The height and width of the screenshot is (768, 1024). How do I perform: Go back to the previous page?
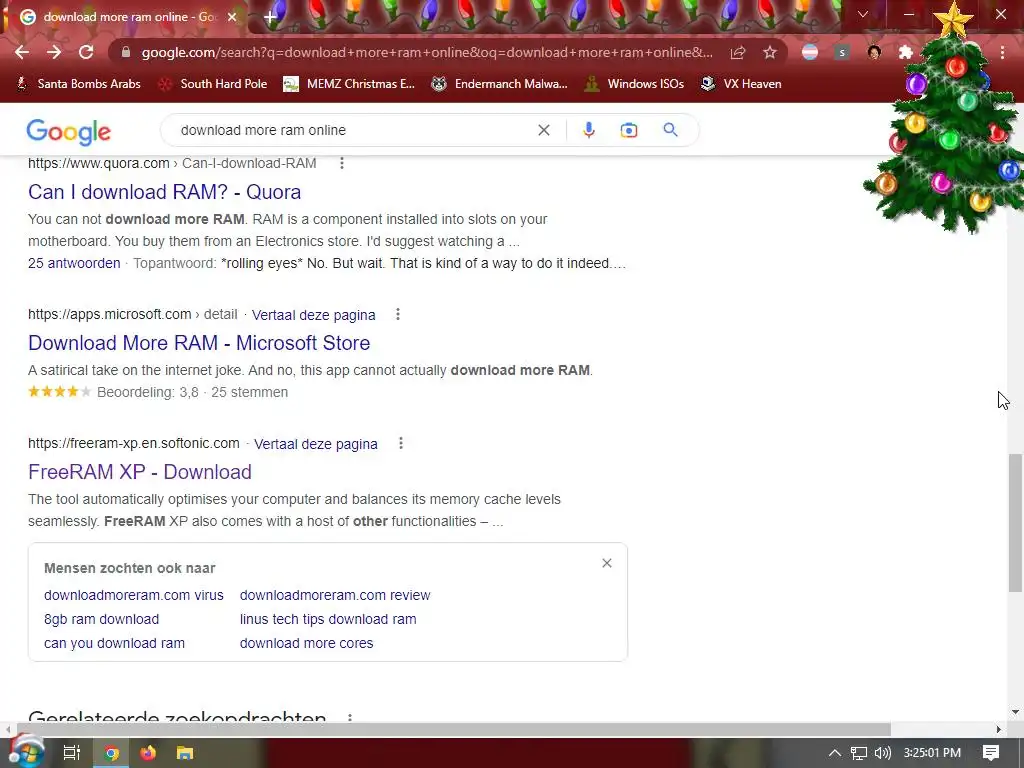(x=22, y=52)
